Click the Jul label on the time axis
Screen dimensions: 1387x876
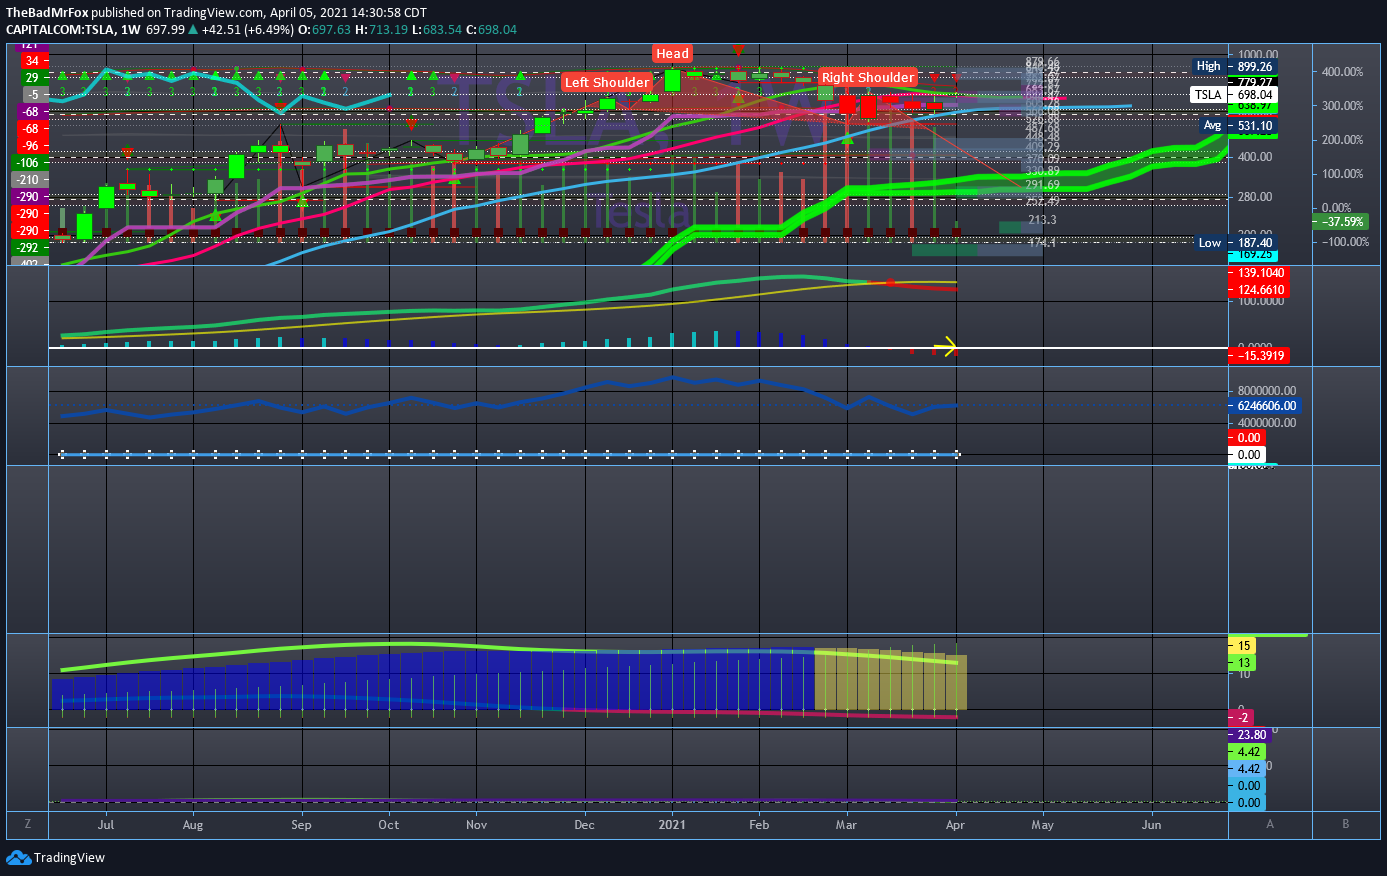(106, 825)
